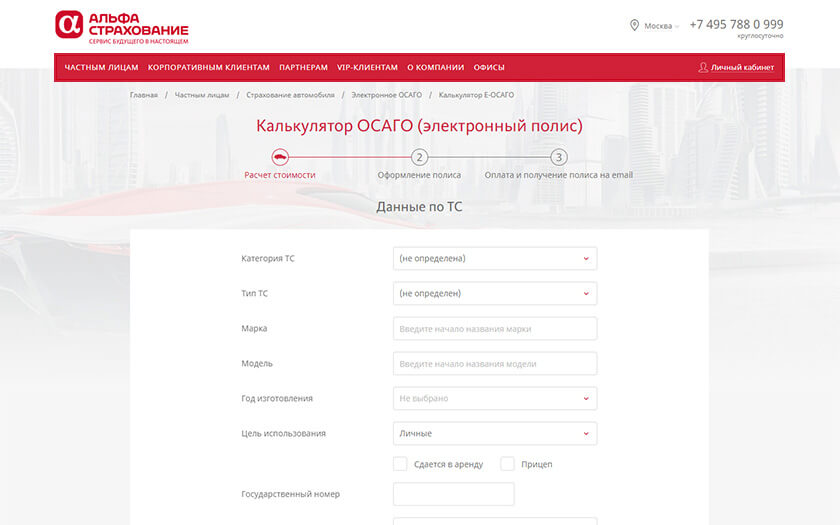840x525 pixels.
Task: Click the location pin icon near Москва
Action: coord(634,25)
